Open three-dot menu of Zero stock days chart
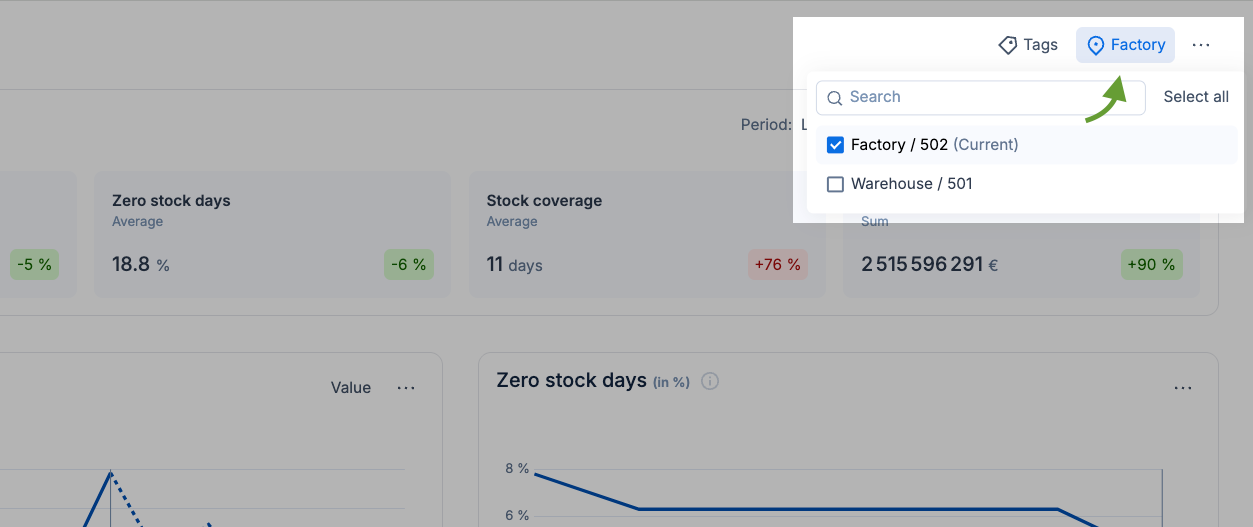The width and height of the screenshot is (1253, 527). 1183,388
